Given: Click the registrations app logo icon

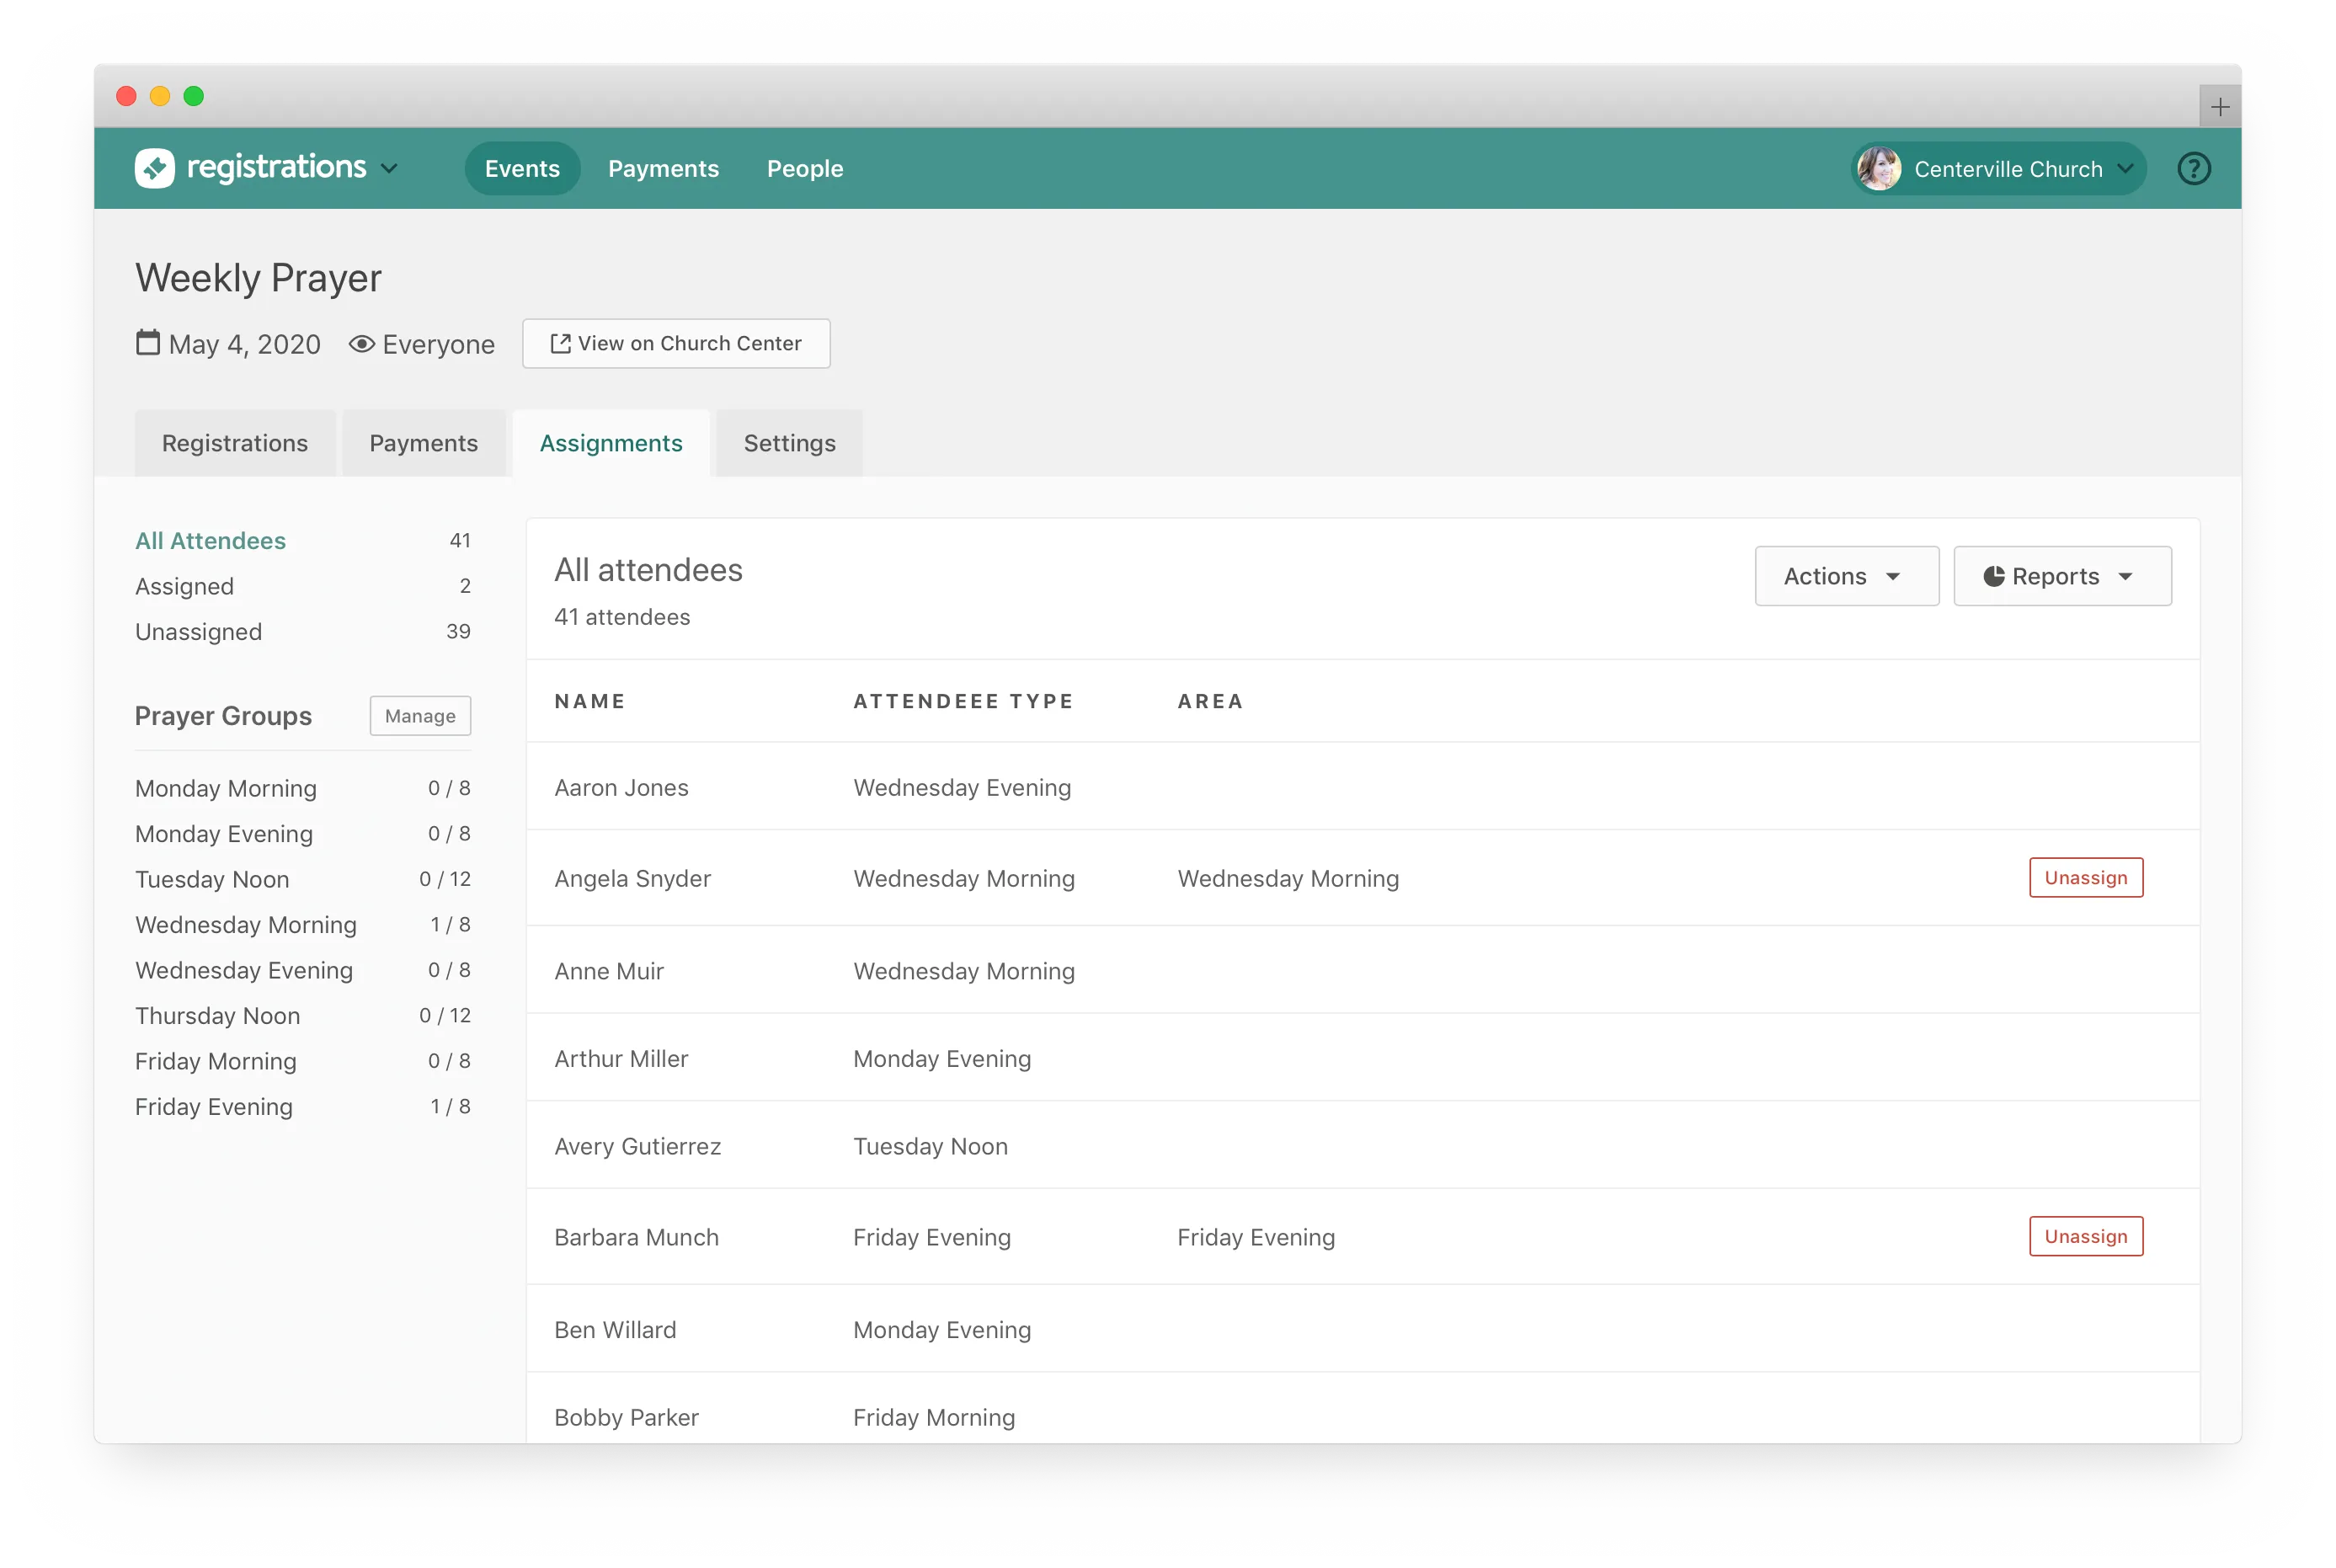Looking at the screenshot, I should [155, 168].
